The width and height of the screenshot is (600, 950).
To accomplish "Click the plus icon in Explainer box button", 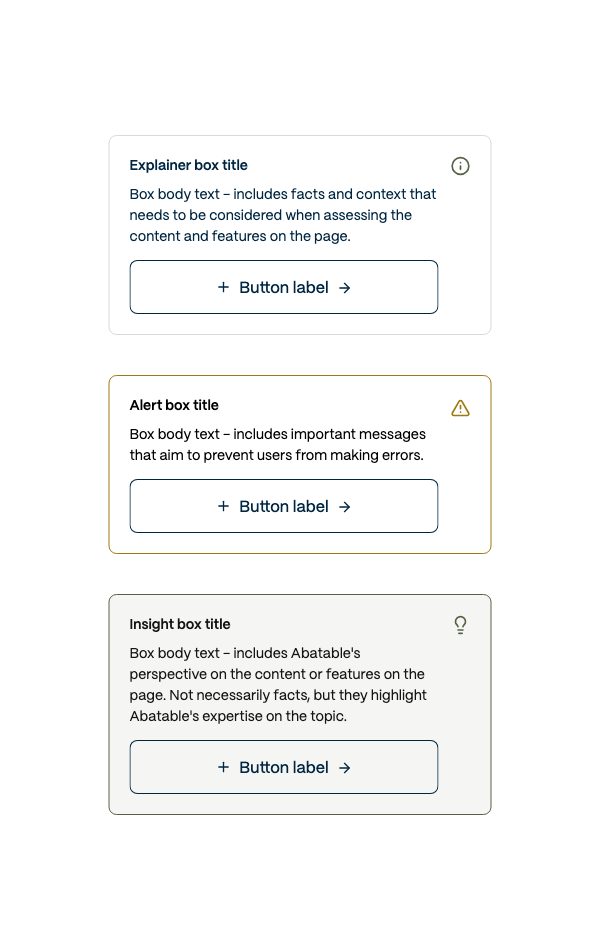I will [x=223, y=287].
